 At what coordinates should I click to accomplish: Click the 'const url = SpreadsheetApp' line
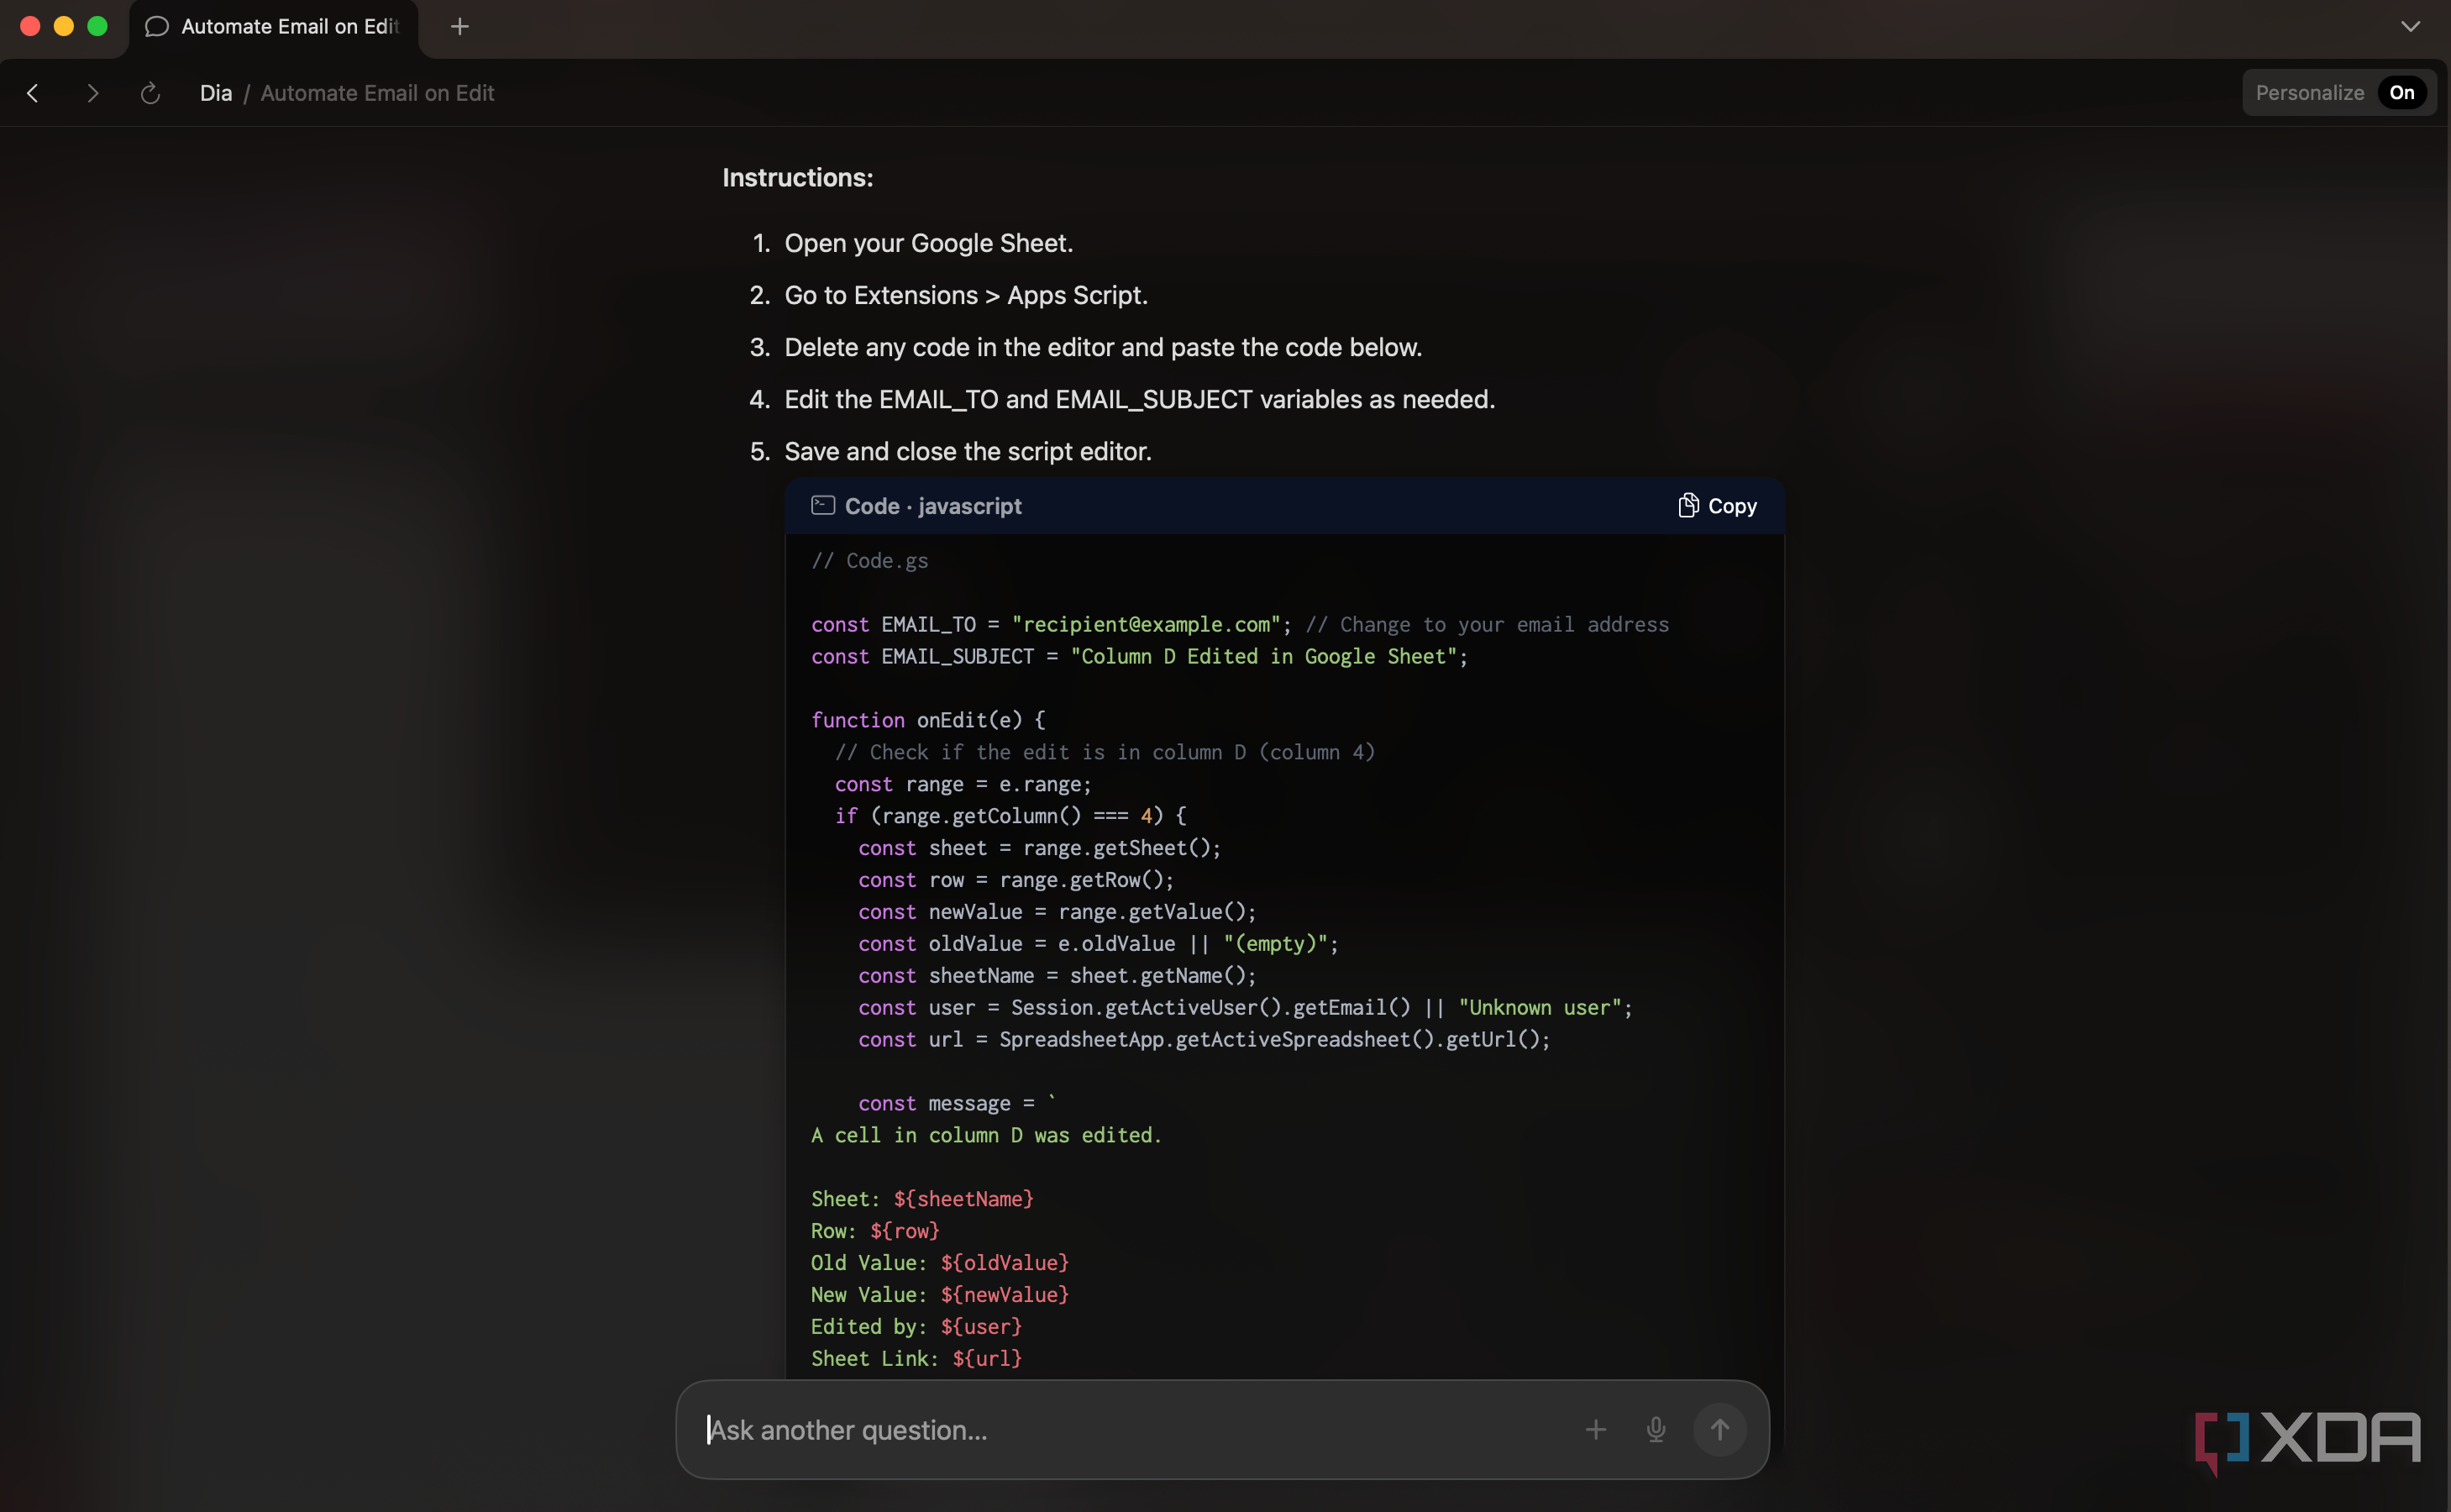[1204, 1040]
